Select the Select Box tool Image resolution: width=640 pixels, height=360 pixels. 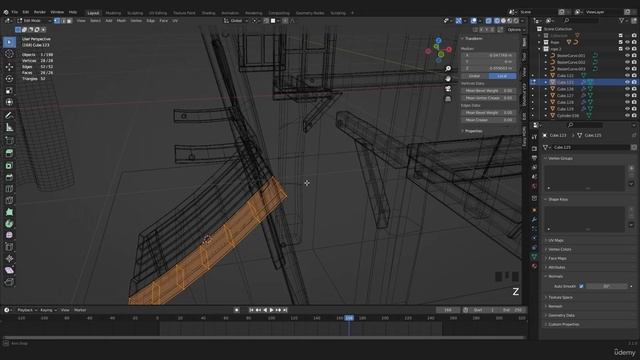[9, 42]
